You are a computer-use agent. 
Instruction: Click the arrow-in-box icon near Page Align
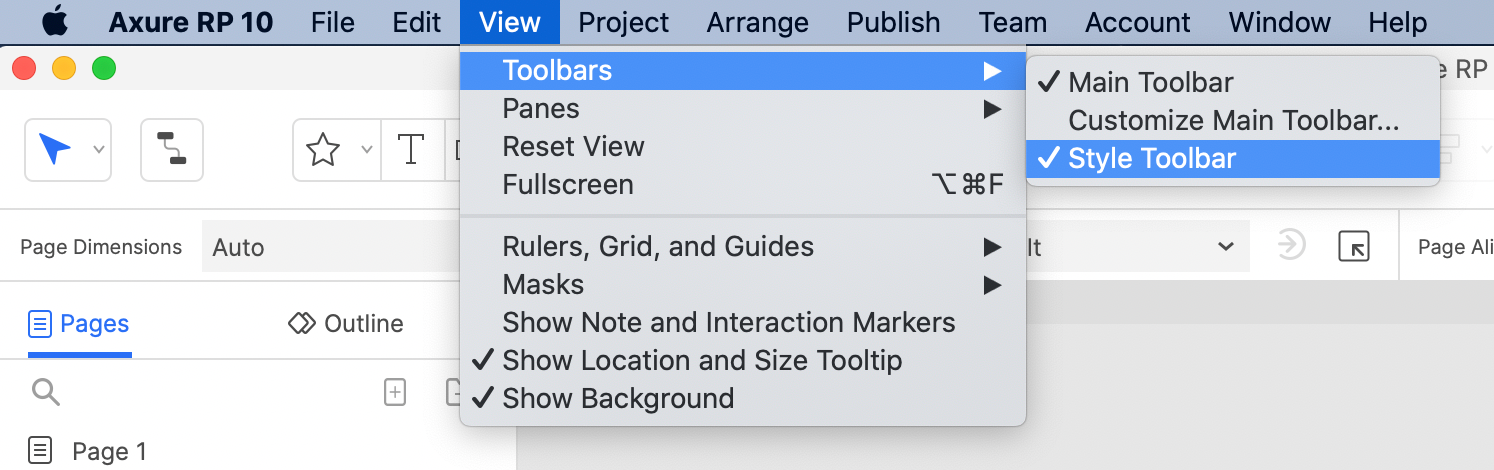point(1353,246)
